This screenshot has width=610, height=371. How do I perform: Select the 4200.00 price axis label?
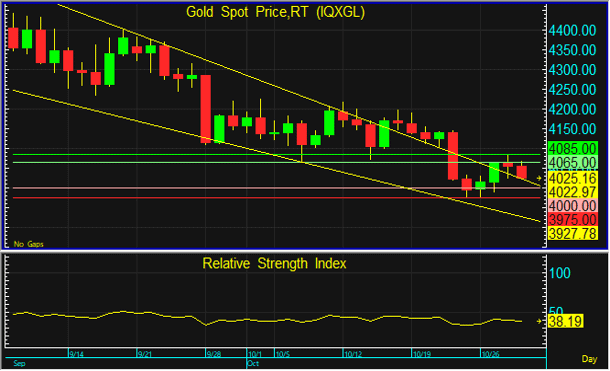572,110
